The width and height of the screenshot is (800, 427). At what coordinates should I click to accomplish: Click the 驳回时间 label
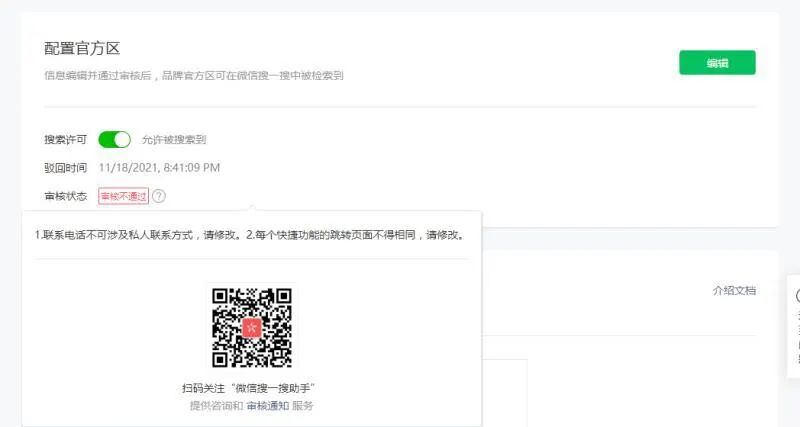[65, 168]
